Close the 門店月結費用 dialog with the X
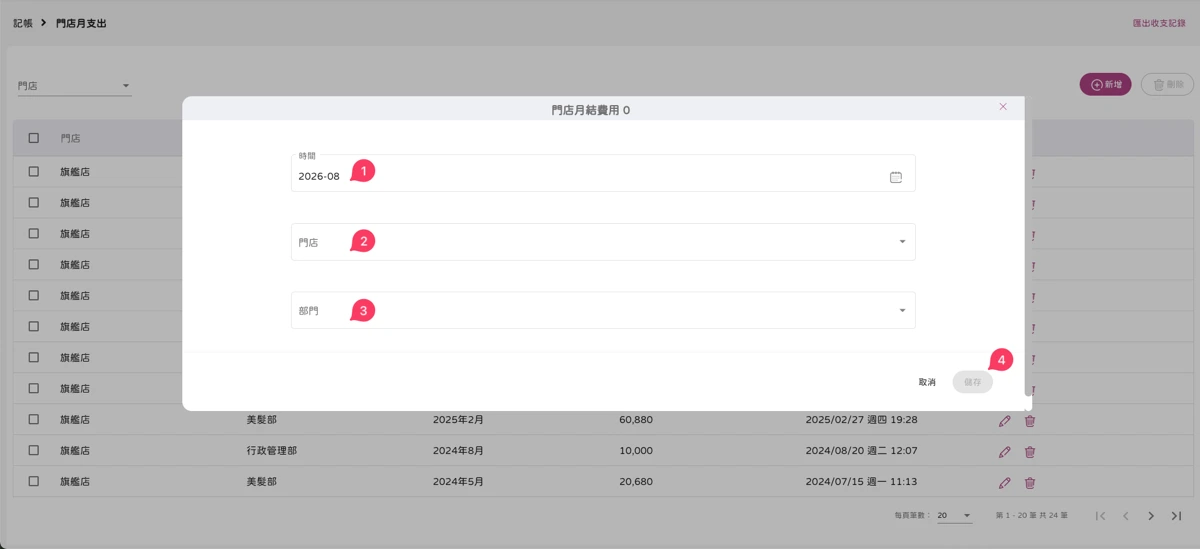This screenshot has width=1200, height=549. (1003, 107)
